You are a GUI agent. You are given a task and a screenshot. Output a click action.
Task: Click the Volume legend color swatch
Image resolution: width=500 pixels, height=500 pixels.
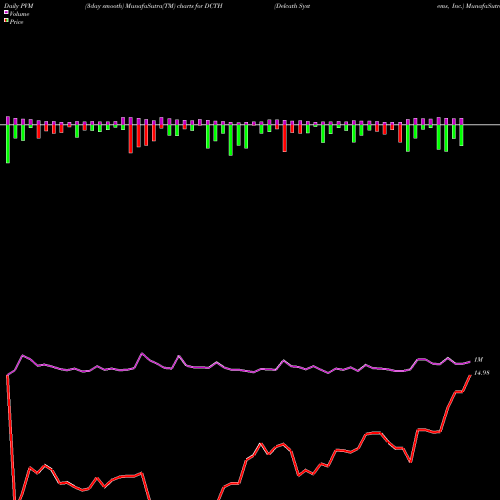tap(6, 12)
